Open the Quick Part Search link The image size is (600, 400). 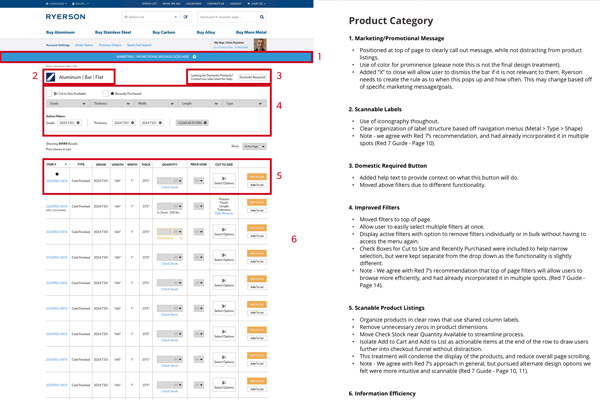pyautogui.click(x=139, y=45)
